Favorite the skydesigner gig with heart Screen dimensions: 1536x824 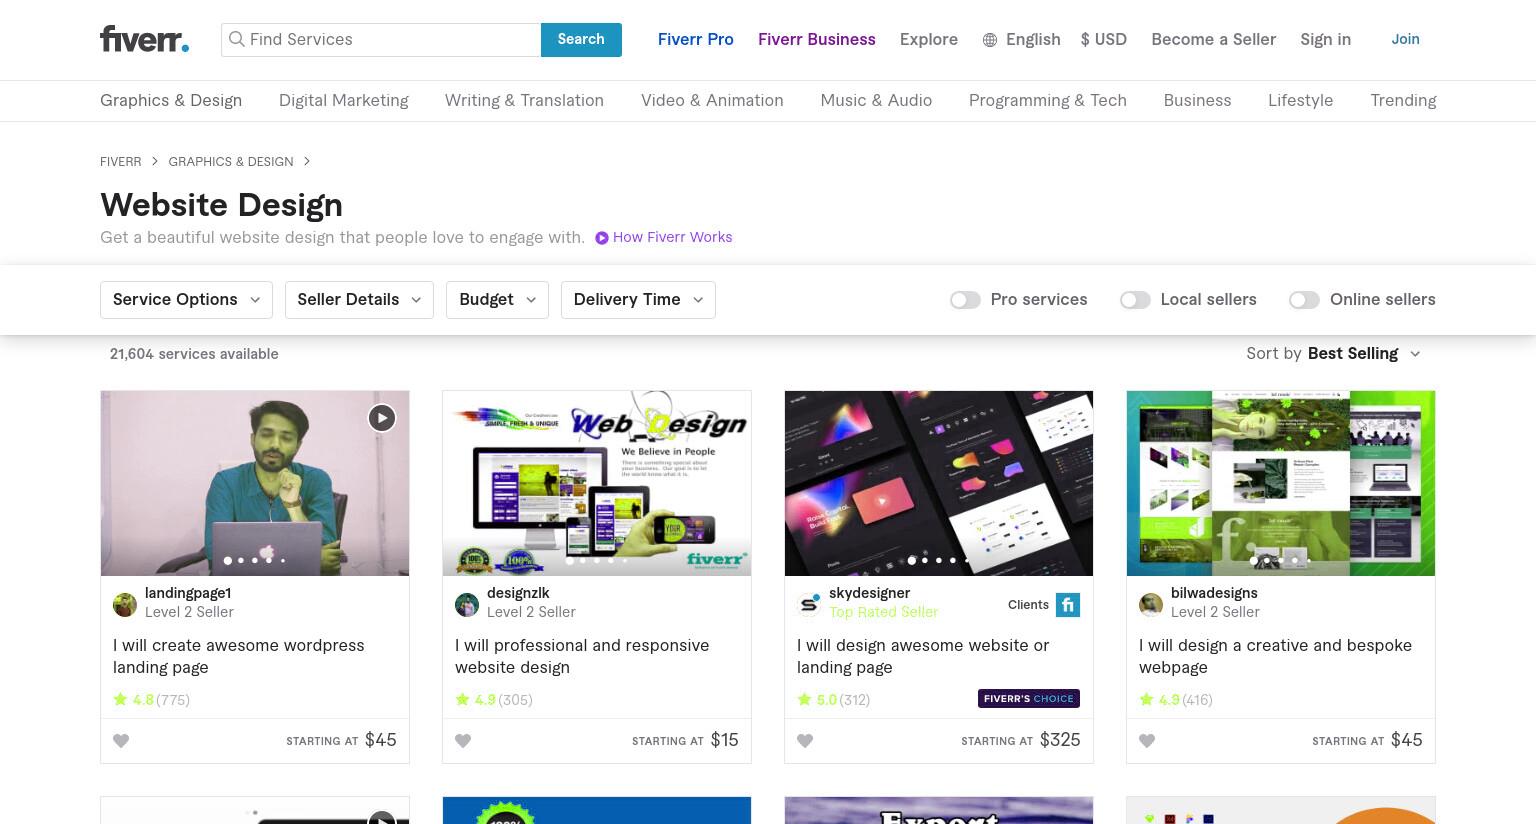[x=805, y=741]
